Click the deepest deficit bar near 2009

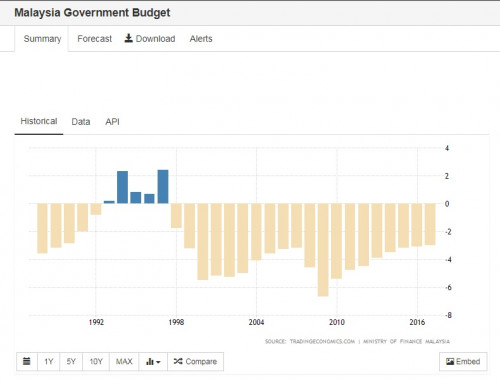323,250
